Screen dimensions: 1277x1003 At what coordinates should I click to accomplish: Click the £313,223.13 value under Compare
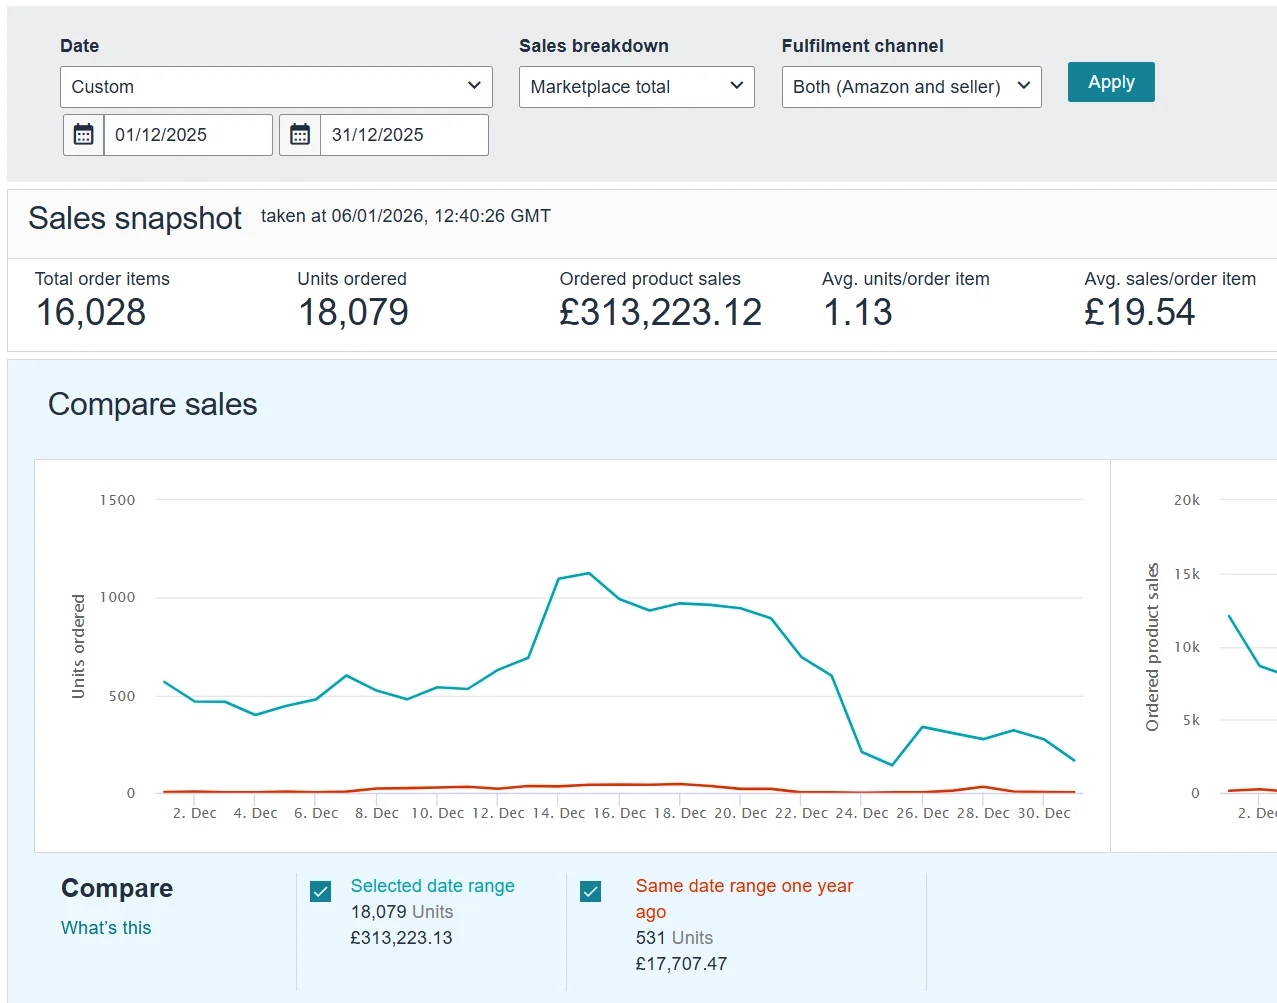pyautogui.click(x=402, y=938)
